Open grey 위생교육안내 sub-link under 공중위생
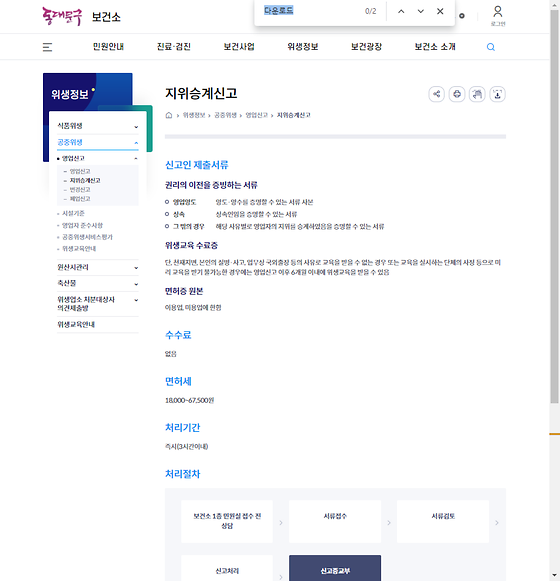560x581 pixels. (x=79, y=249)
